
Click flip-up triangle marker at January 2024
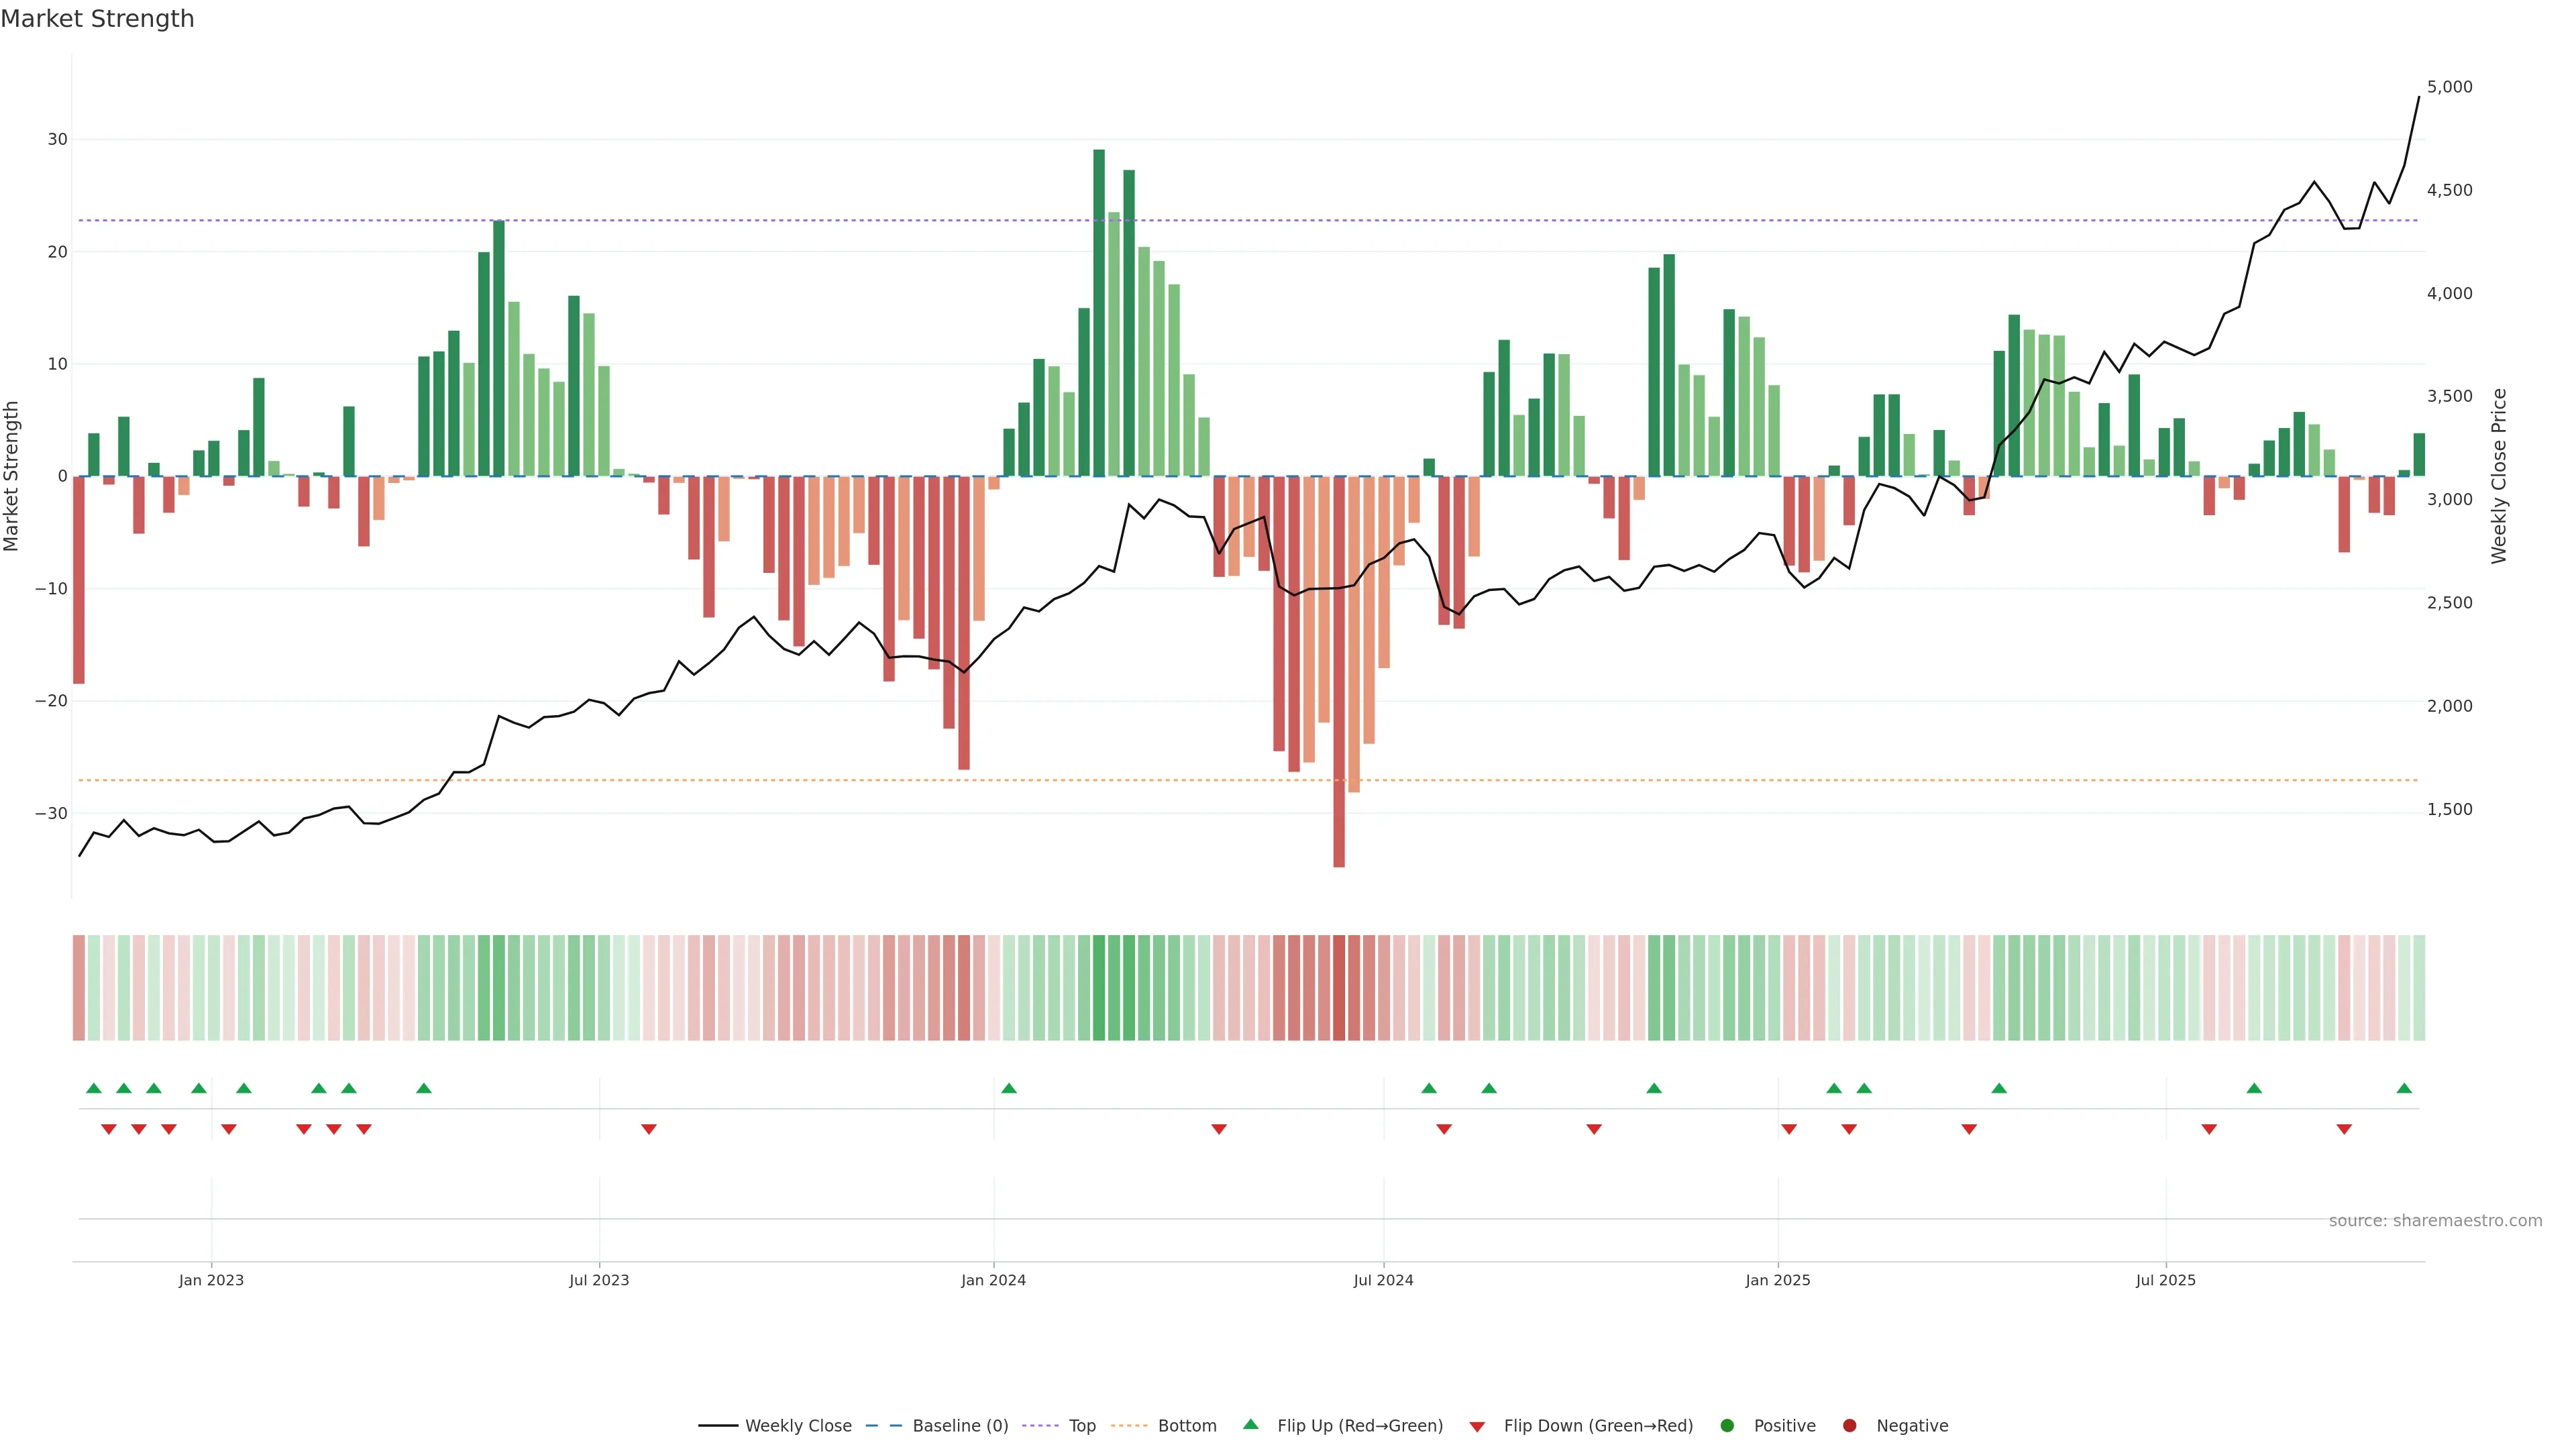point(1009,1088)
